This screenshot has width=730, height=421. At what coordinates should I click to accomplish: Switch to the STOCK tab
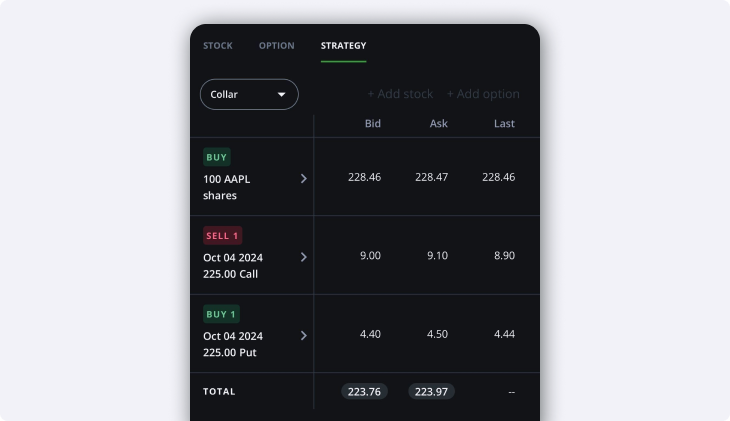click(218, 46)
